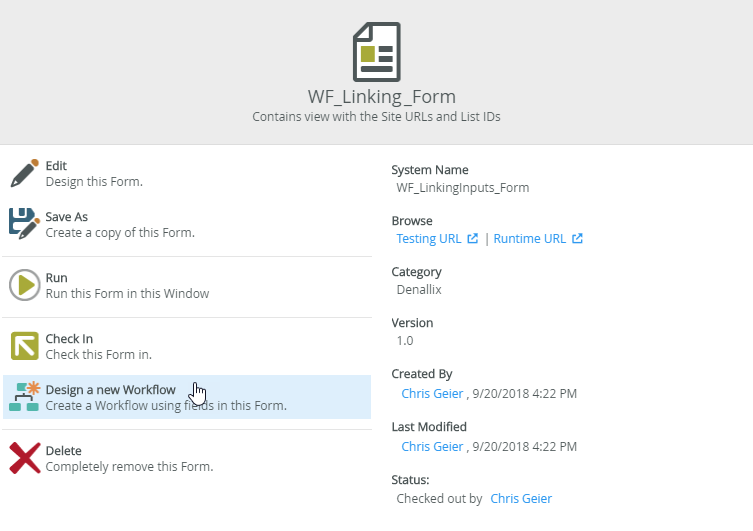The width and height of the screenshot is (753, 531).
Task: Click the Edit pencil icon
Action: pyautogui.click(x=24, y=173)
